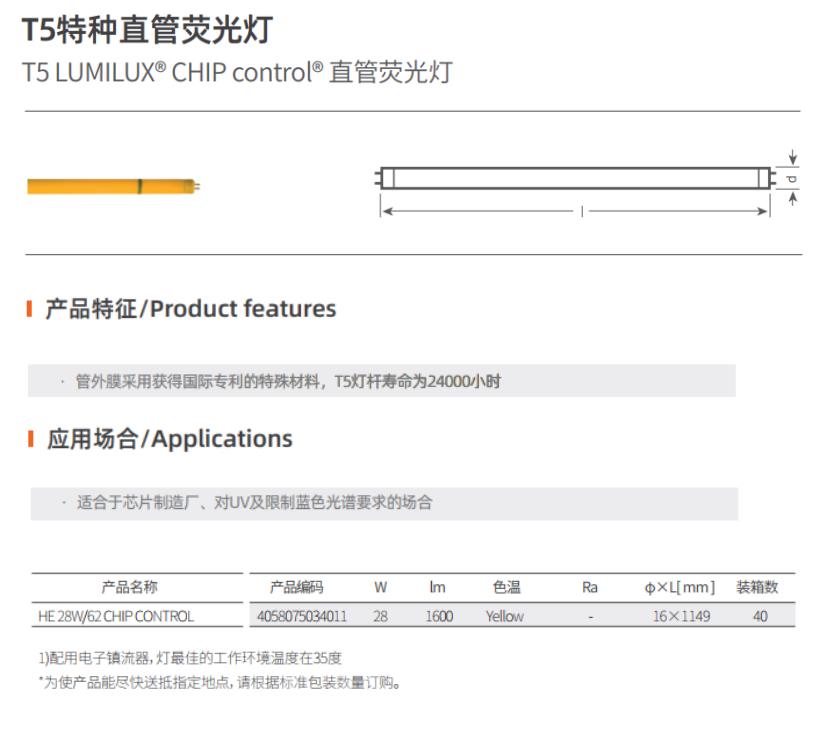Click product code 4058075034011
Viewport: 818px width, 733px height.
click(x=302, y=616)
